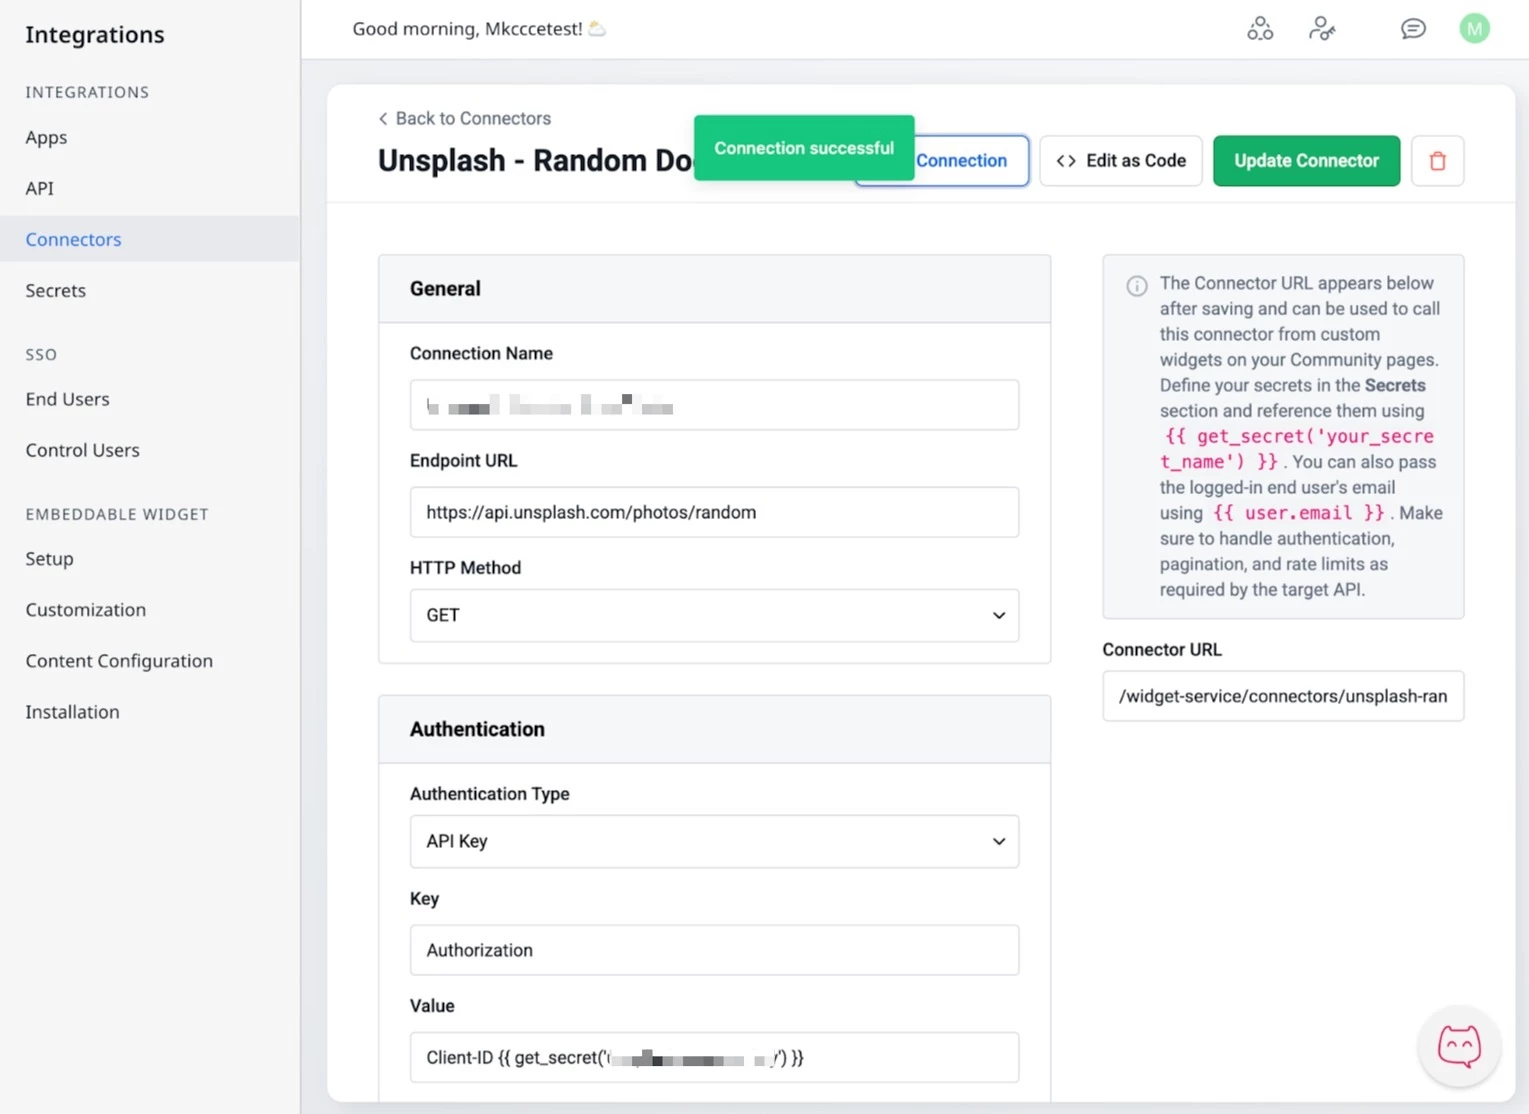Delete the connector using the trash icon
The image size is (1529, 1114).
pyautogui.click(x=1437, y=160)
